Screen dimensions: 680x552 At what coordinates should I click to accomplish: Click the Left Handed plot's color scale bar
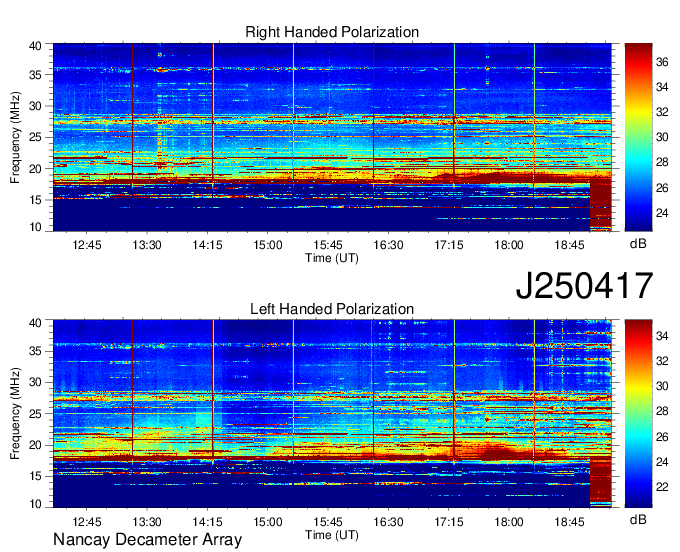point(638,414)
